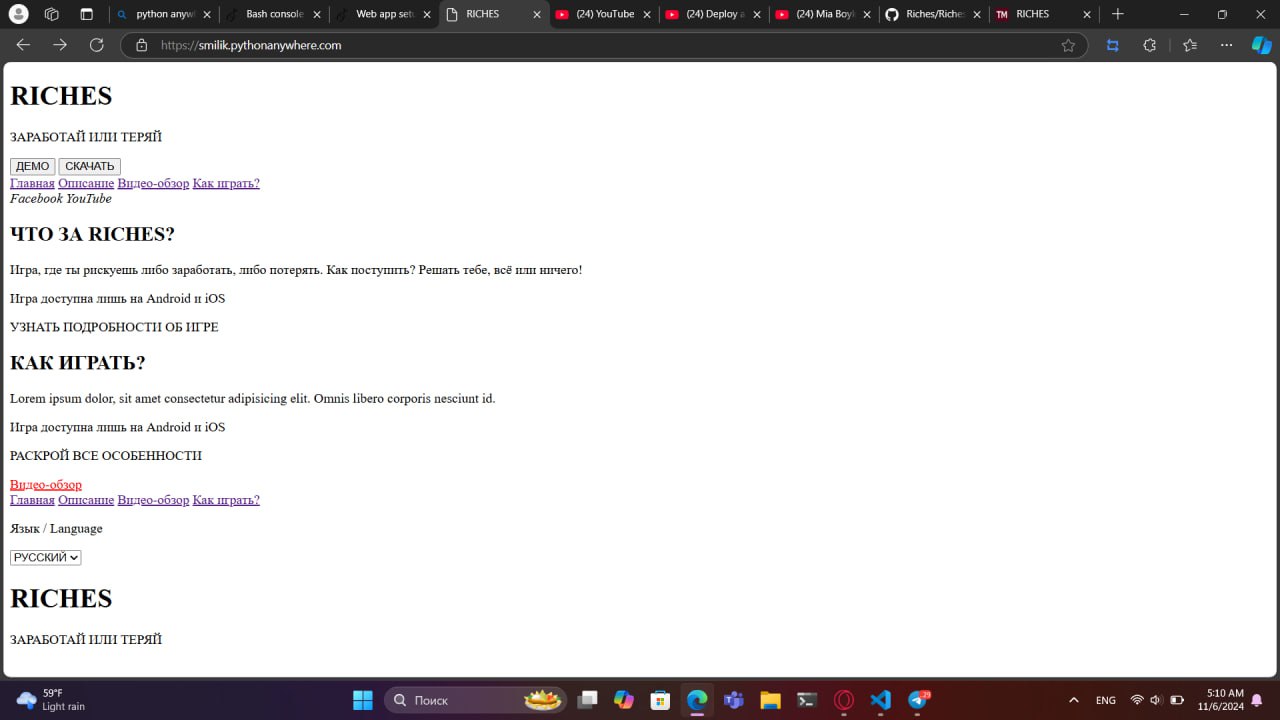Viewport: 1280px width, 720px height.
Task: Open the battery status tray icon
Action: (x=1177, y=700)
